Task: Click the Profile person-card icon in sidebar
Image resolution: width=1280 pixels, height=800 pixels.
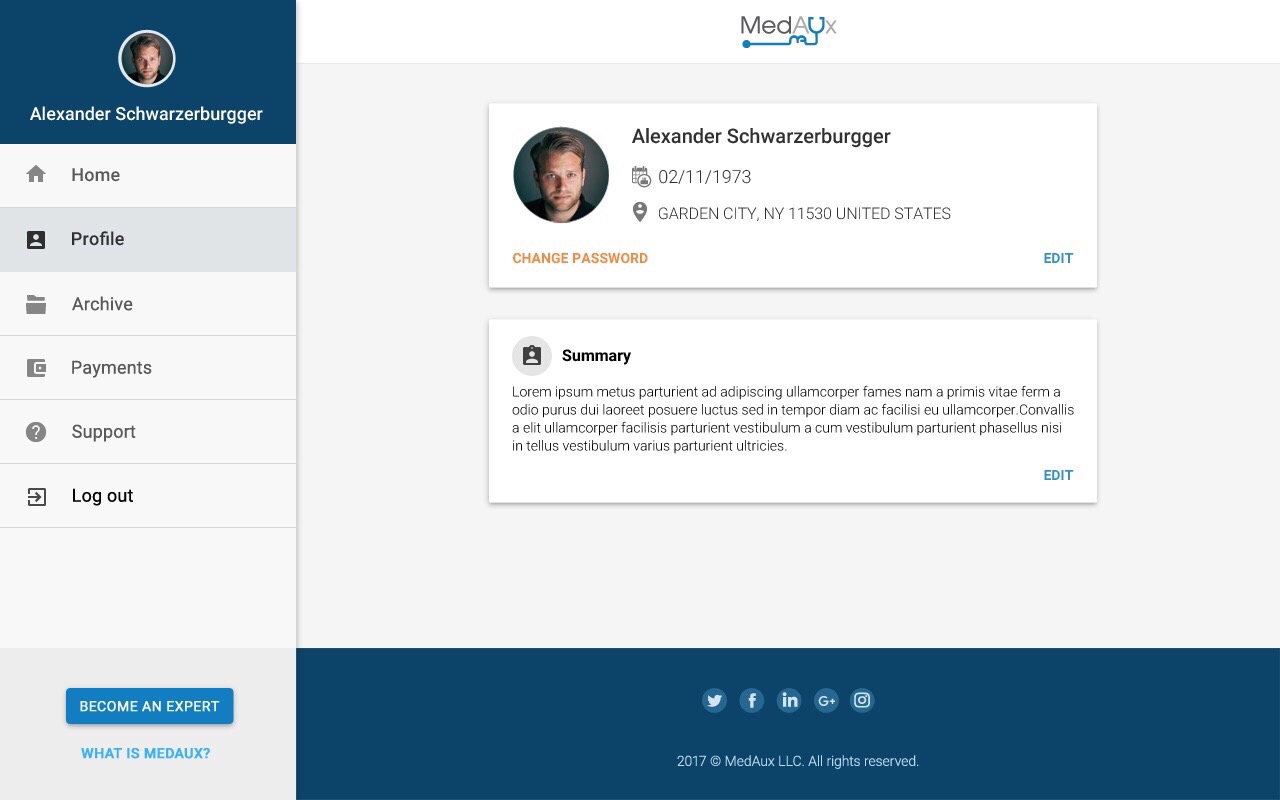Action: [x=36, y=240]
